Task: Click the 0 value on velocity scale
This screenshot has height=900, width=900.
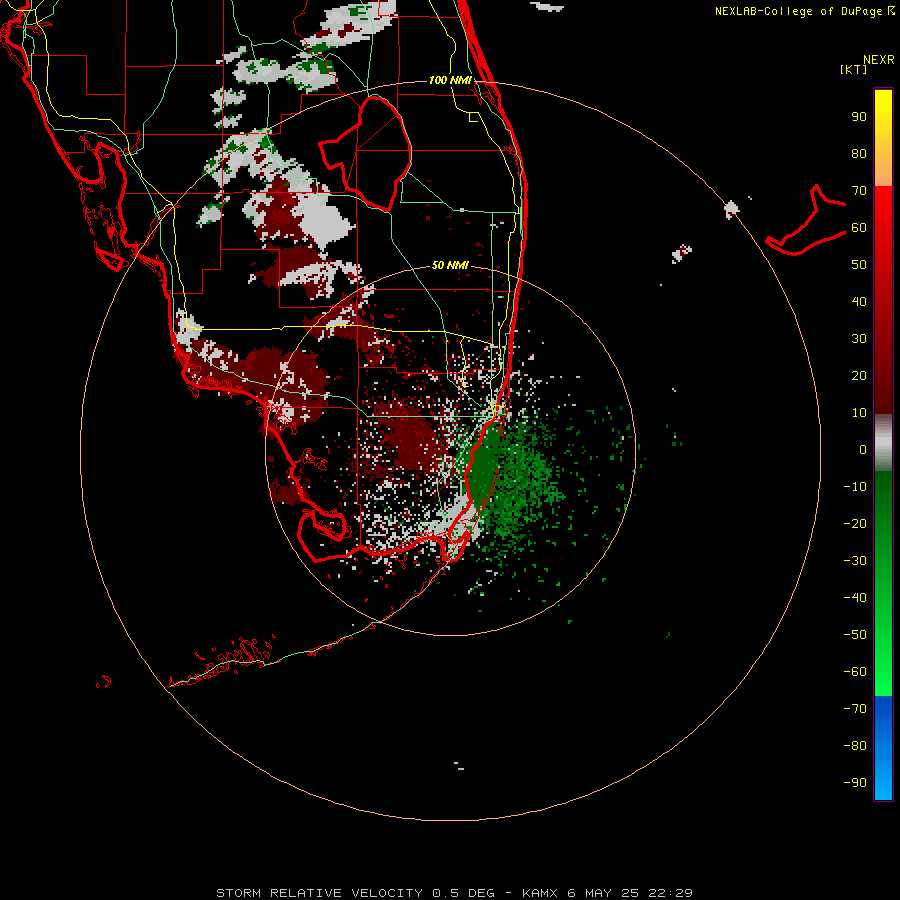Action: 863,450
